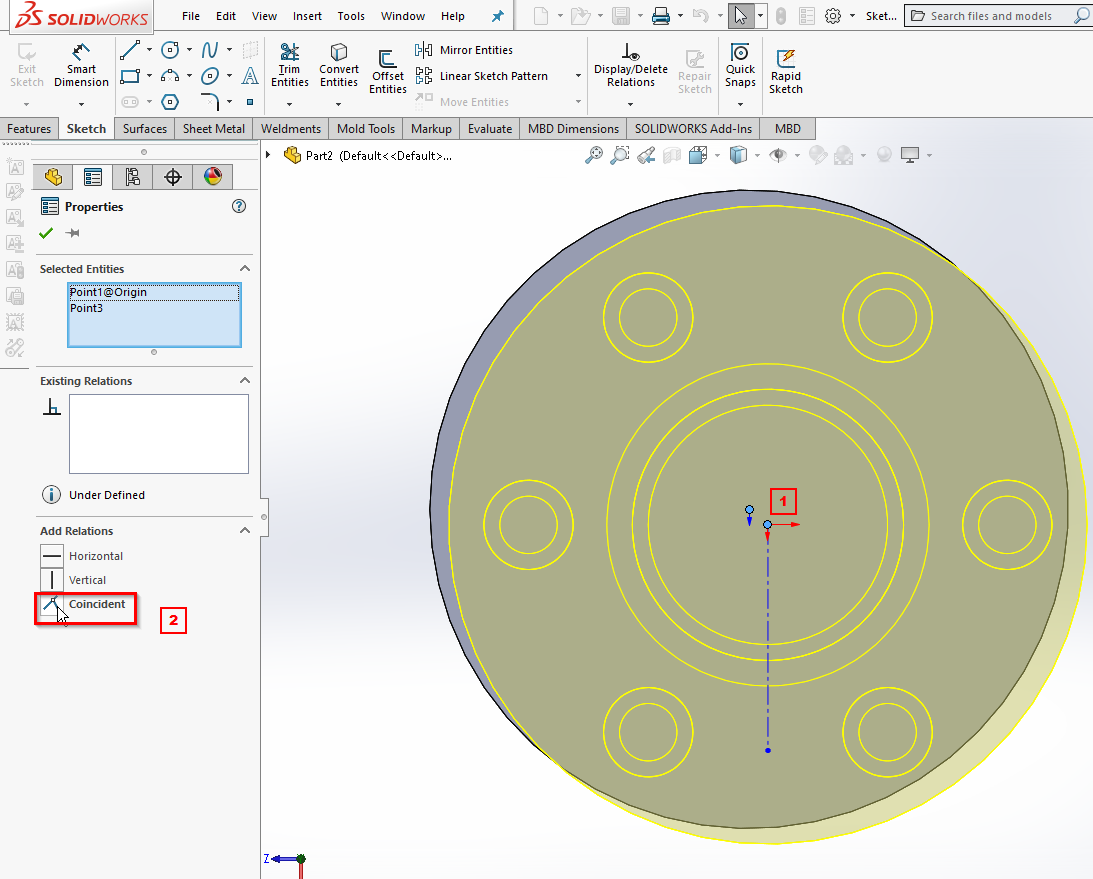Open the DimXpertManager crosshair tab

tap(173, 177)
